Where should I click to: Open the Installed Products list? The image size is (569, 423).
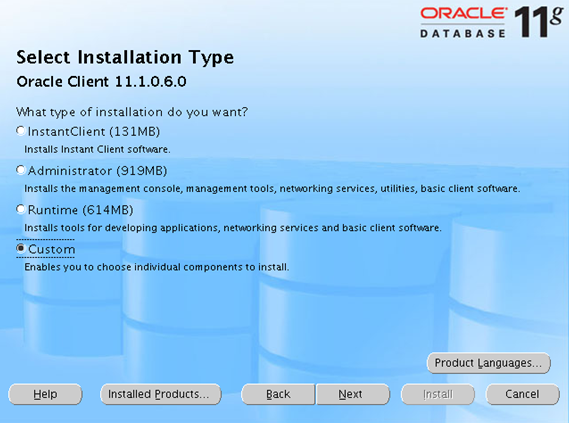tap(160, 394)
